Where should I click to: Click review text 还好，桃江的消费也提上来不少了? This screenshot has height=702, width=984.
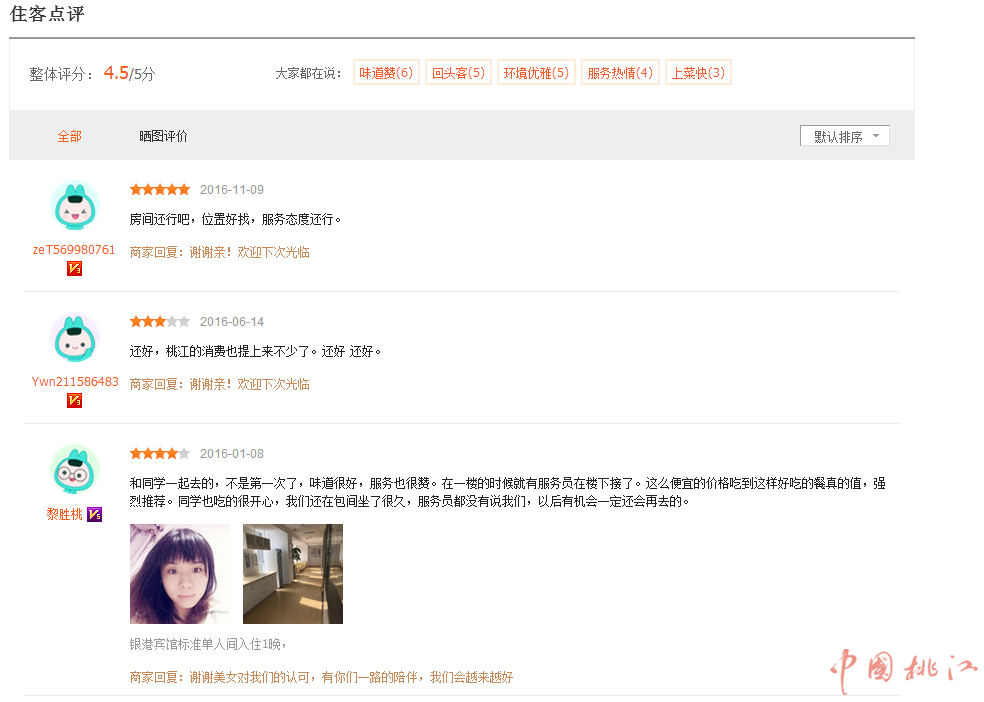[x=255, y=351]
